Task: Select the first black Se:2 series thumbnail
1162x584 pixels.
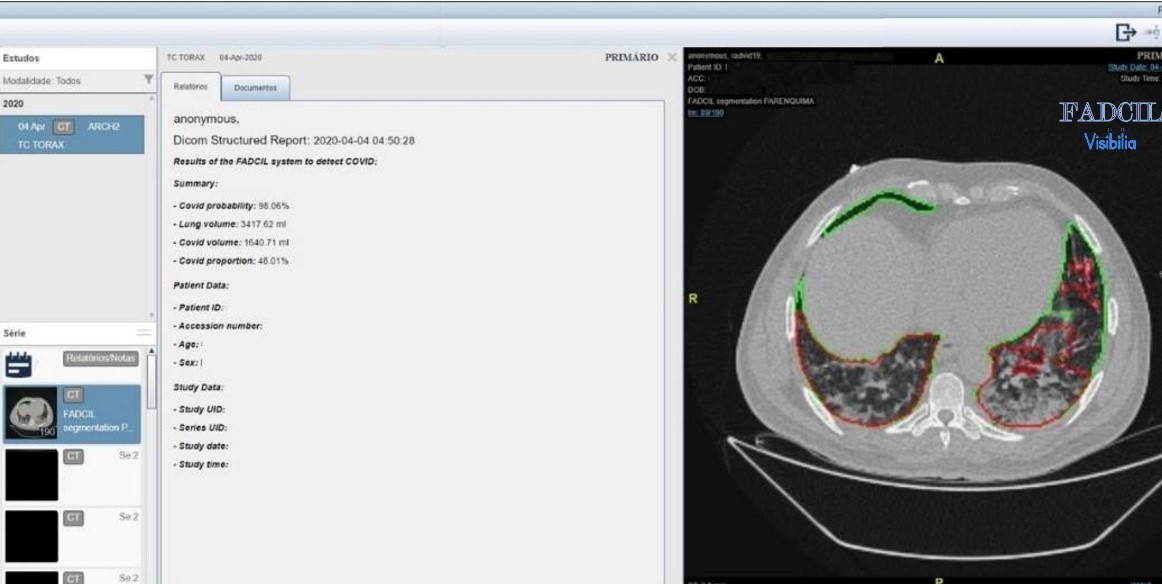Action: [31, 474]
